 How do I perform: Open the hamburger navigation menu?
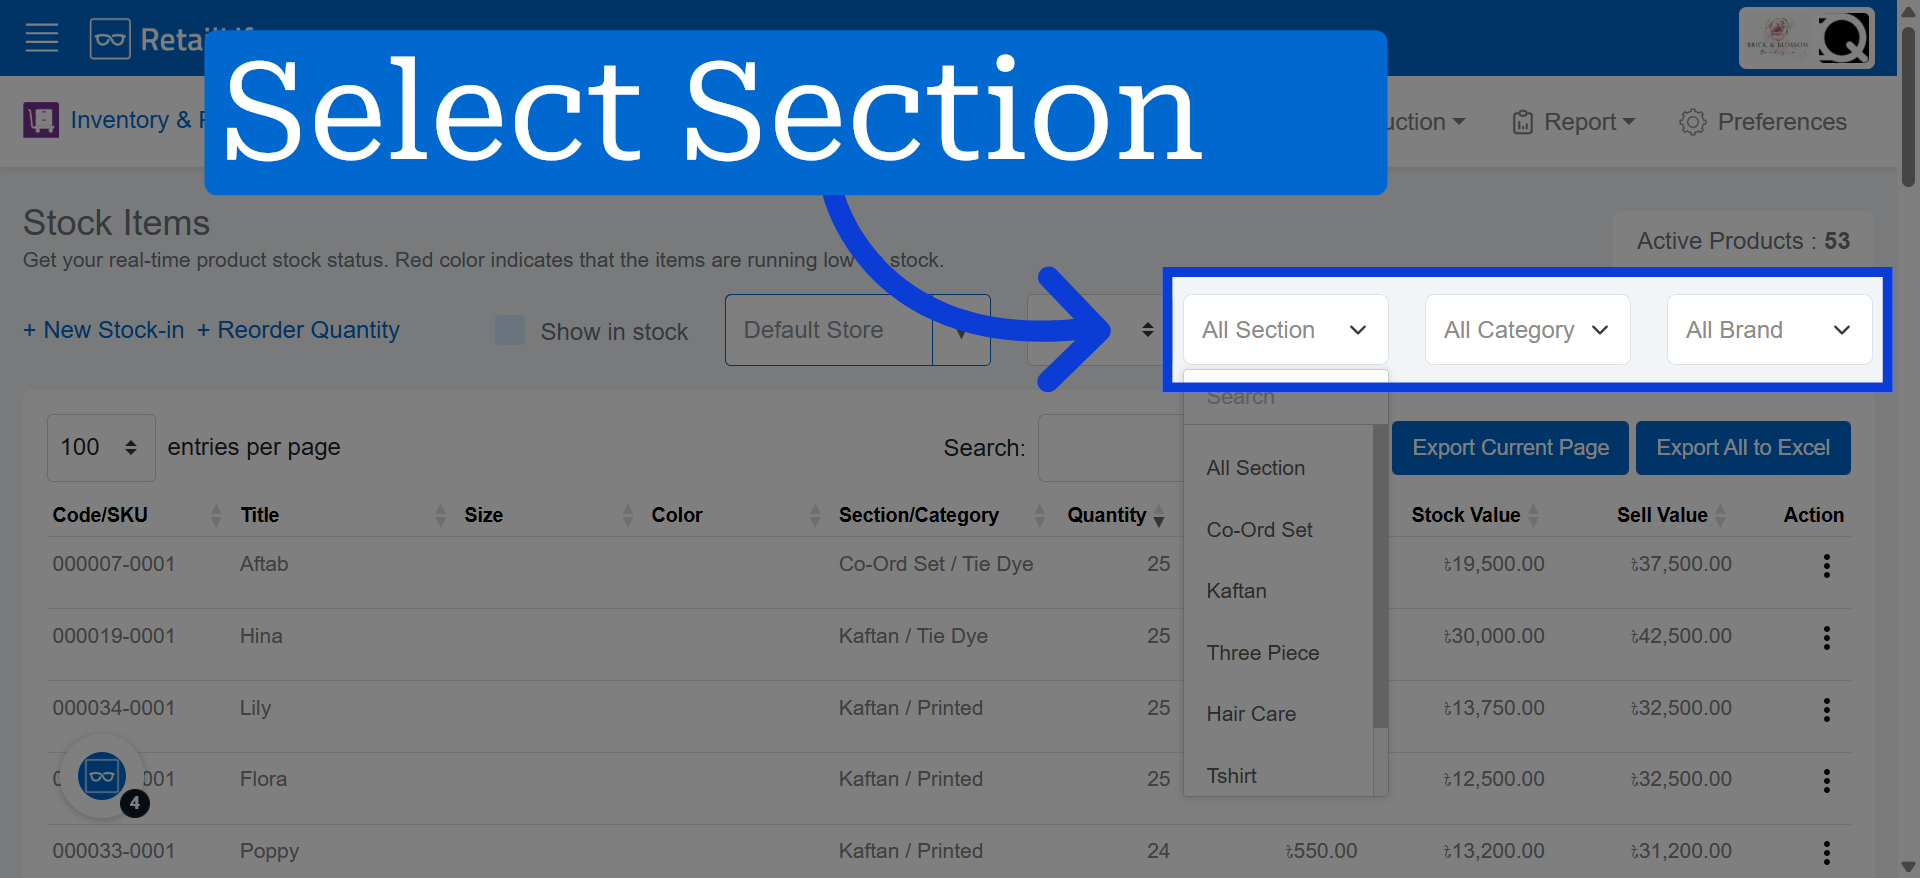pyautogui.click(x=42, y=39)
